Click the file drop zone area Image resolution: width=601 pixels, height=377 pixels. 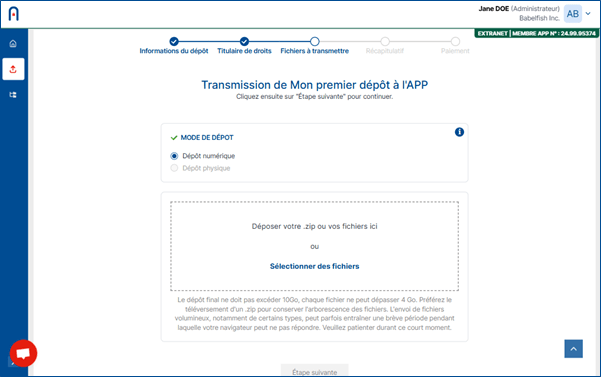pyautogui.click(x=315, y=246)
